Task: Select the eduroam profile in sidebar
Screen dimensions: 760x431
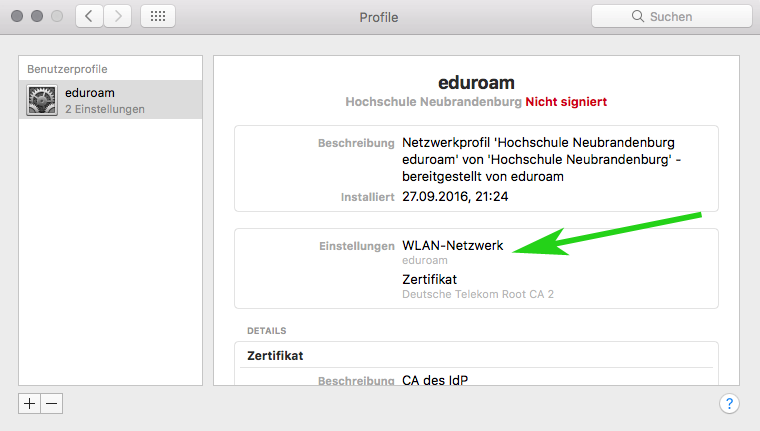Action: [111, 100]
